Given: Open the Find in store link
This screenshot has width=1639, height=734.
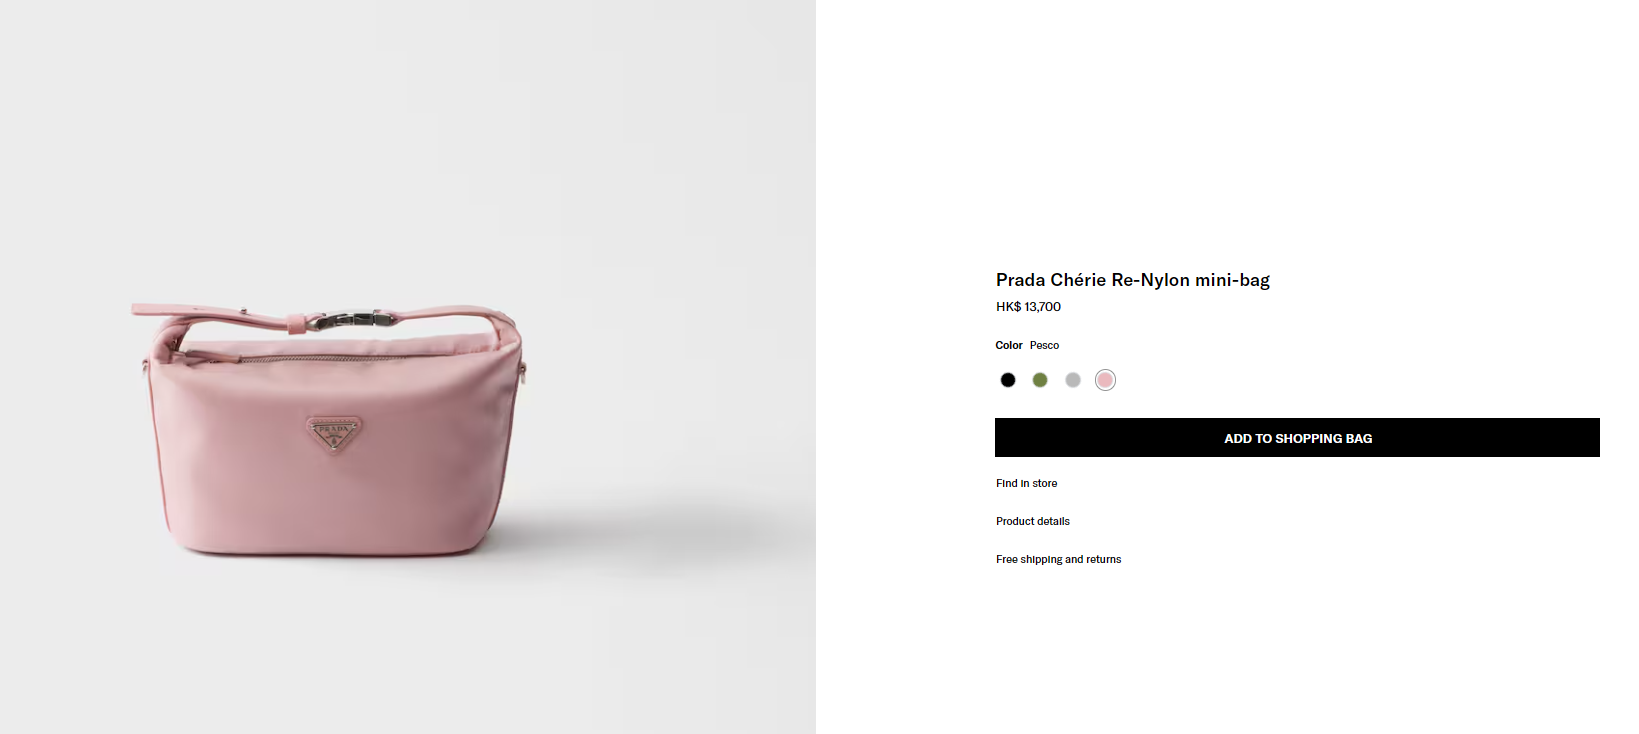Looking at the screenshot, I should (x=1026, y=483).
